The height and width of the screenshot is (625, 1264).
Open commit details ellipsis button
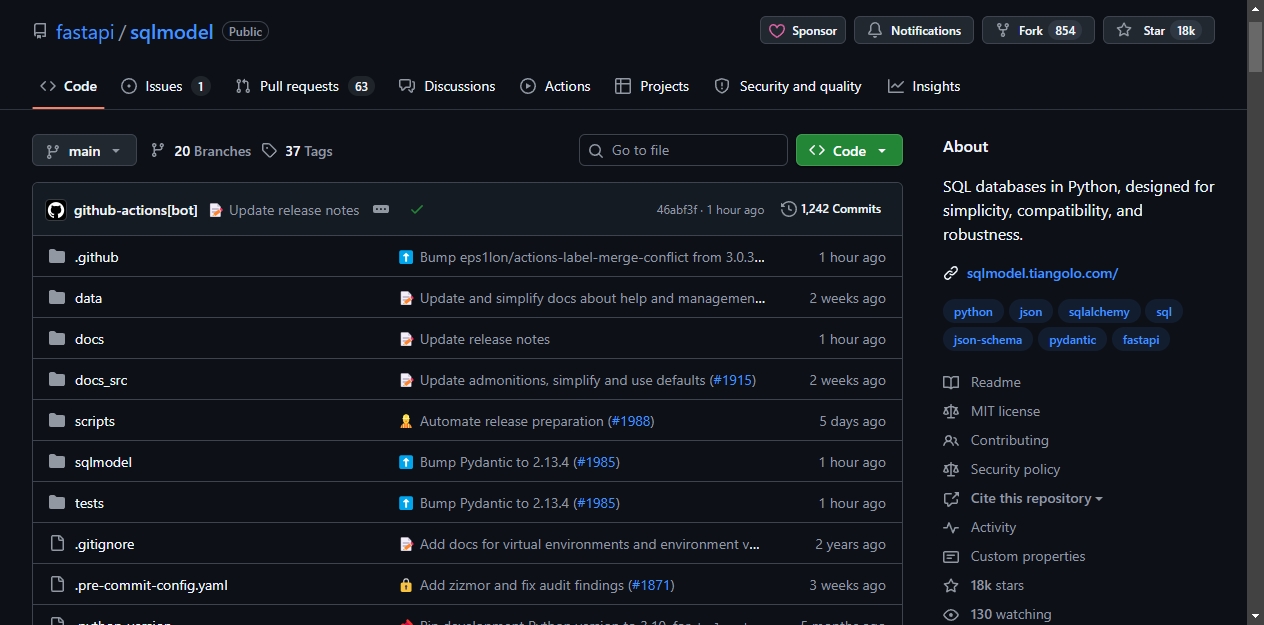(x=381, y=210)
